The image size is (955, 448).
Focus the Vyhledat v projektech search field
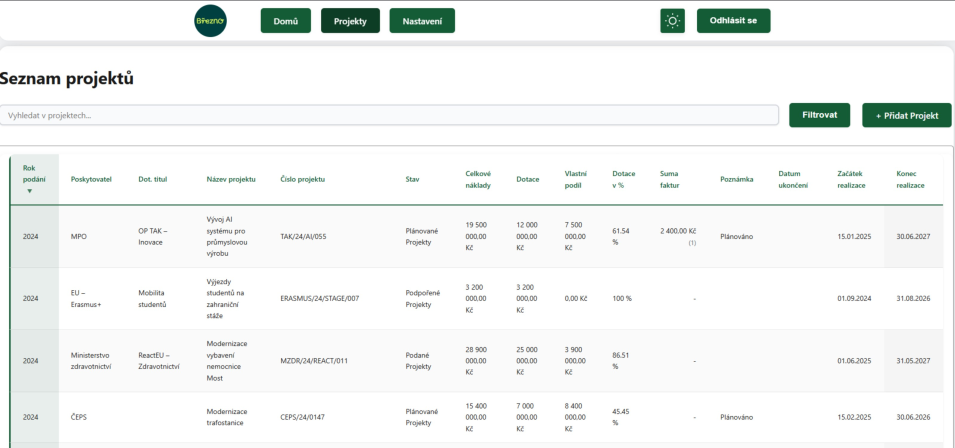click(x=389, y=115)
